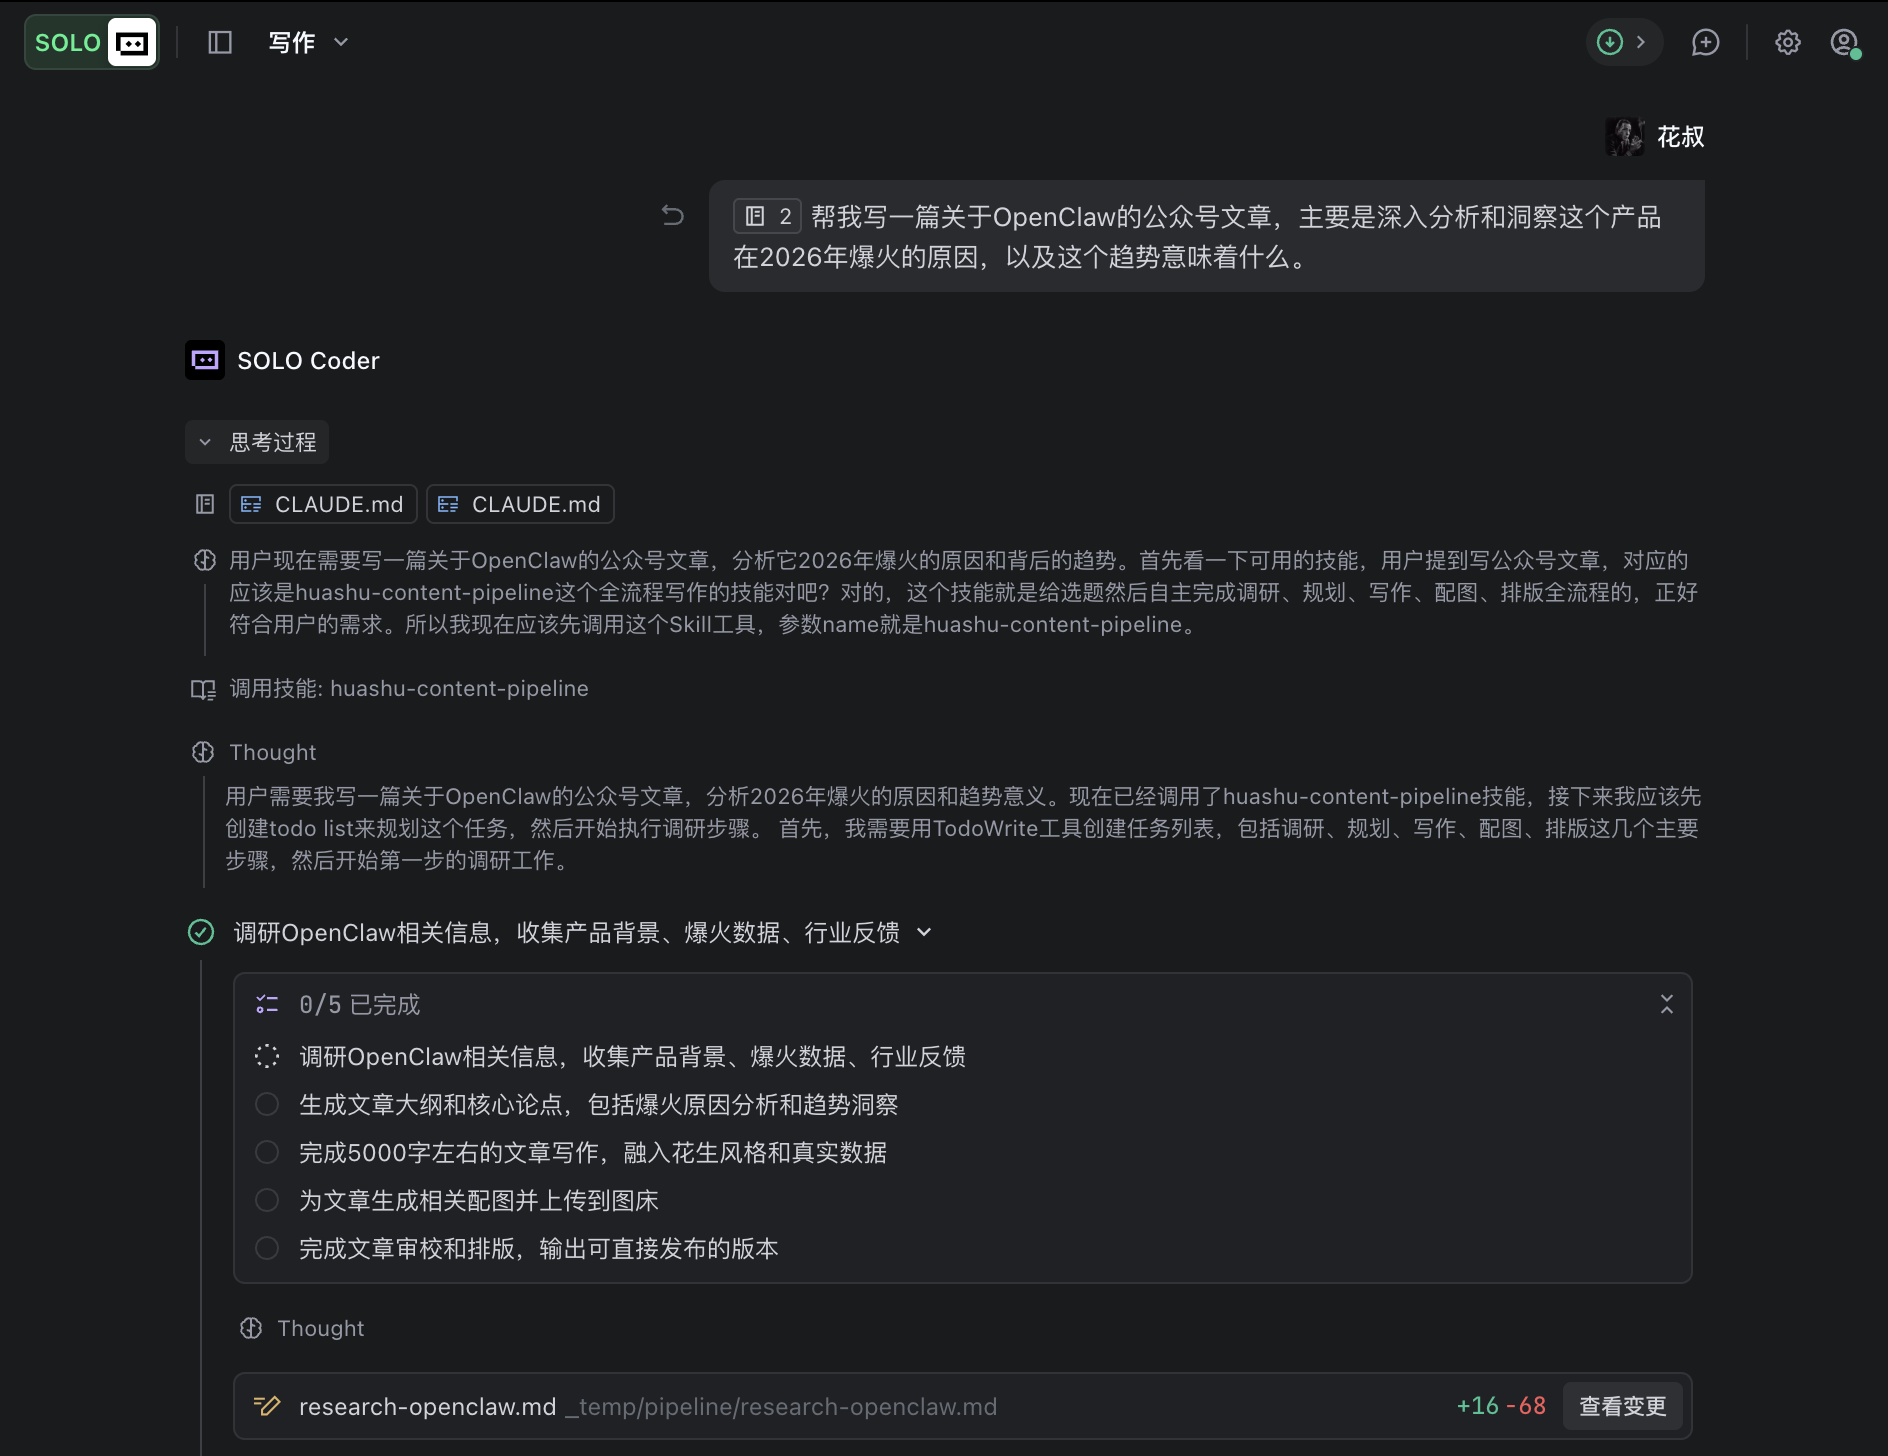Open the SOLO logo icon top left

[91, 42]
